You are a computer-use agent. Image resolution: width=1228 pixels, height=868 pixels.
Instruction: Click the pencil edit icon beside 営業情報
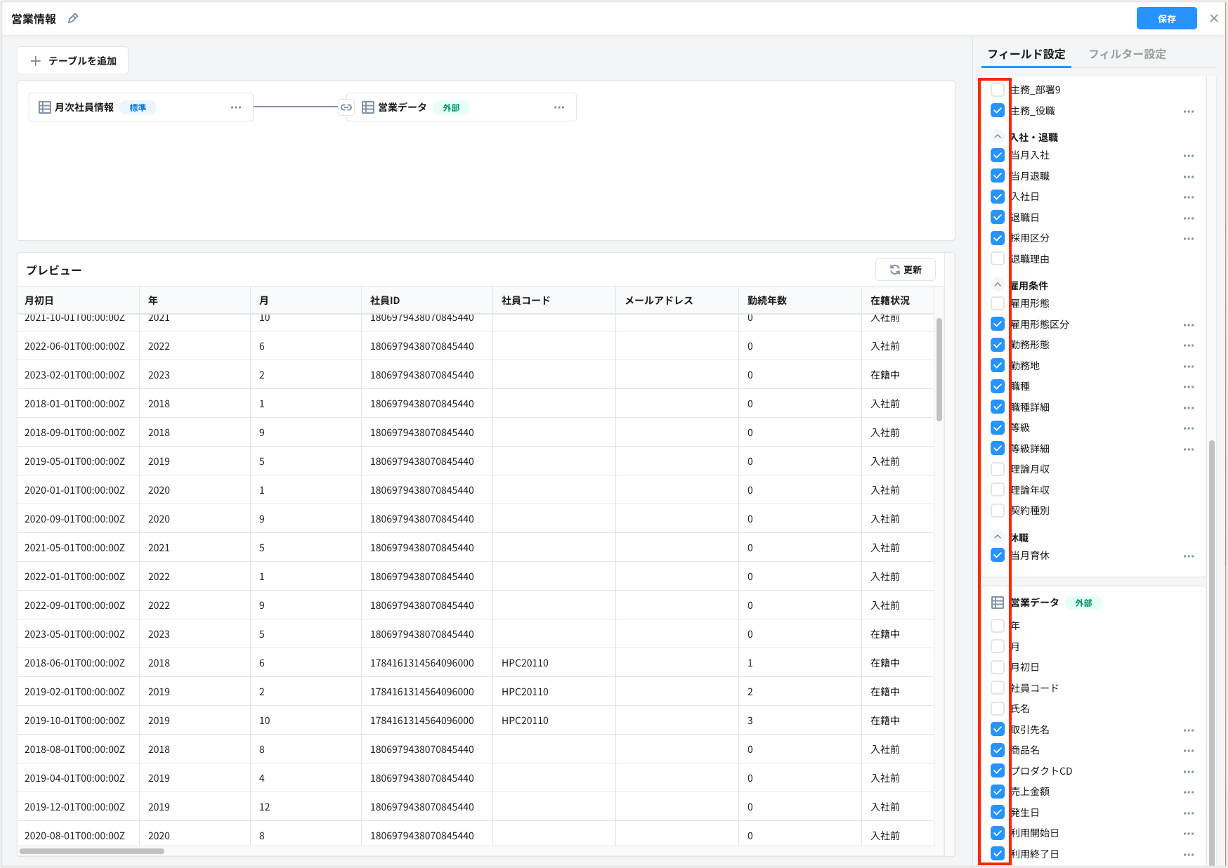coord(72,19)
